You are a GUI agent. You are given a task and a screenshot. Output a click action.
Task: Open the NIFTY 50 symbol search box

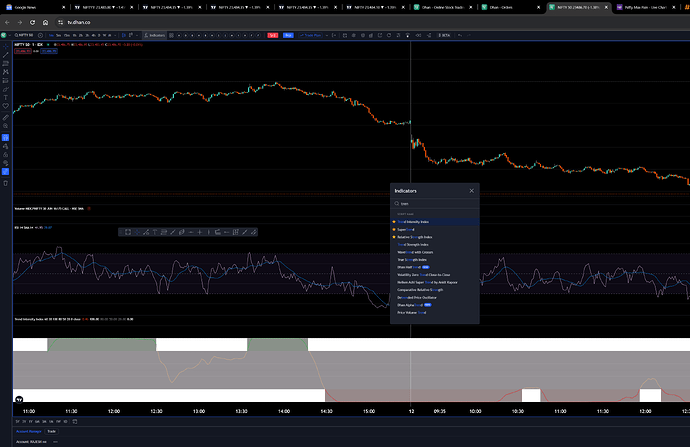point(24,35)
